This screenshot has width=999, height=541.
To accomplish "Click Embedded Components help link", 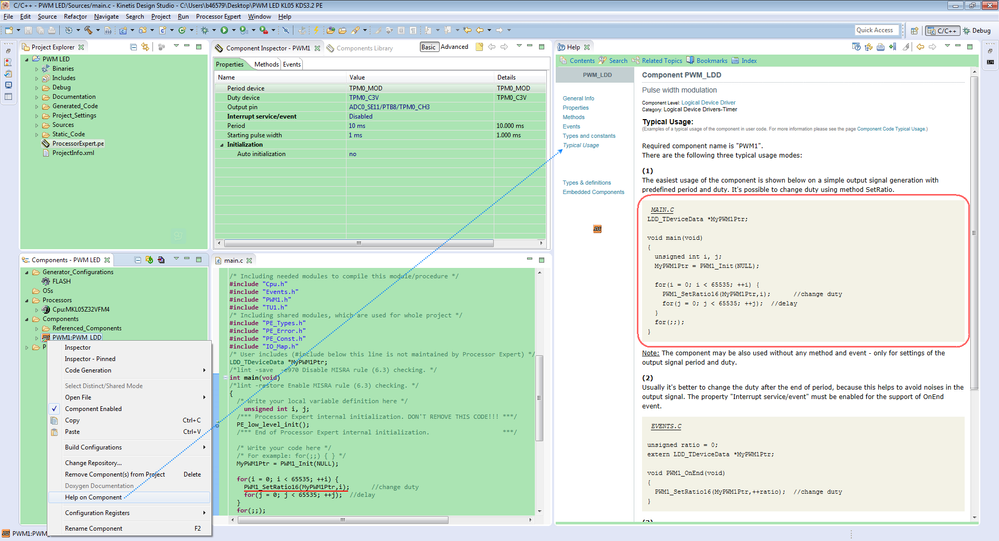I will coord(593,192).
